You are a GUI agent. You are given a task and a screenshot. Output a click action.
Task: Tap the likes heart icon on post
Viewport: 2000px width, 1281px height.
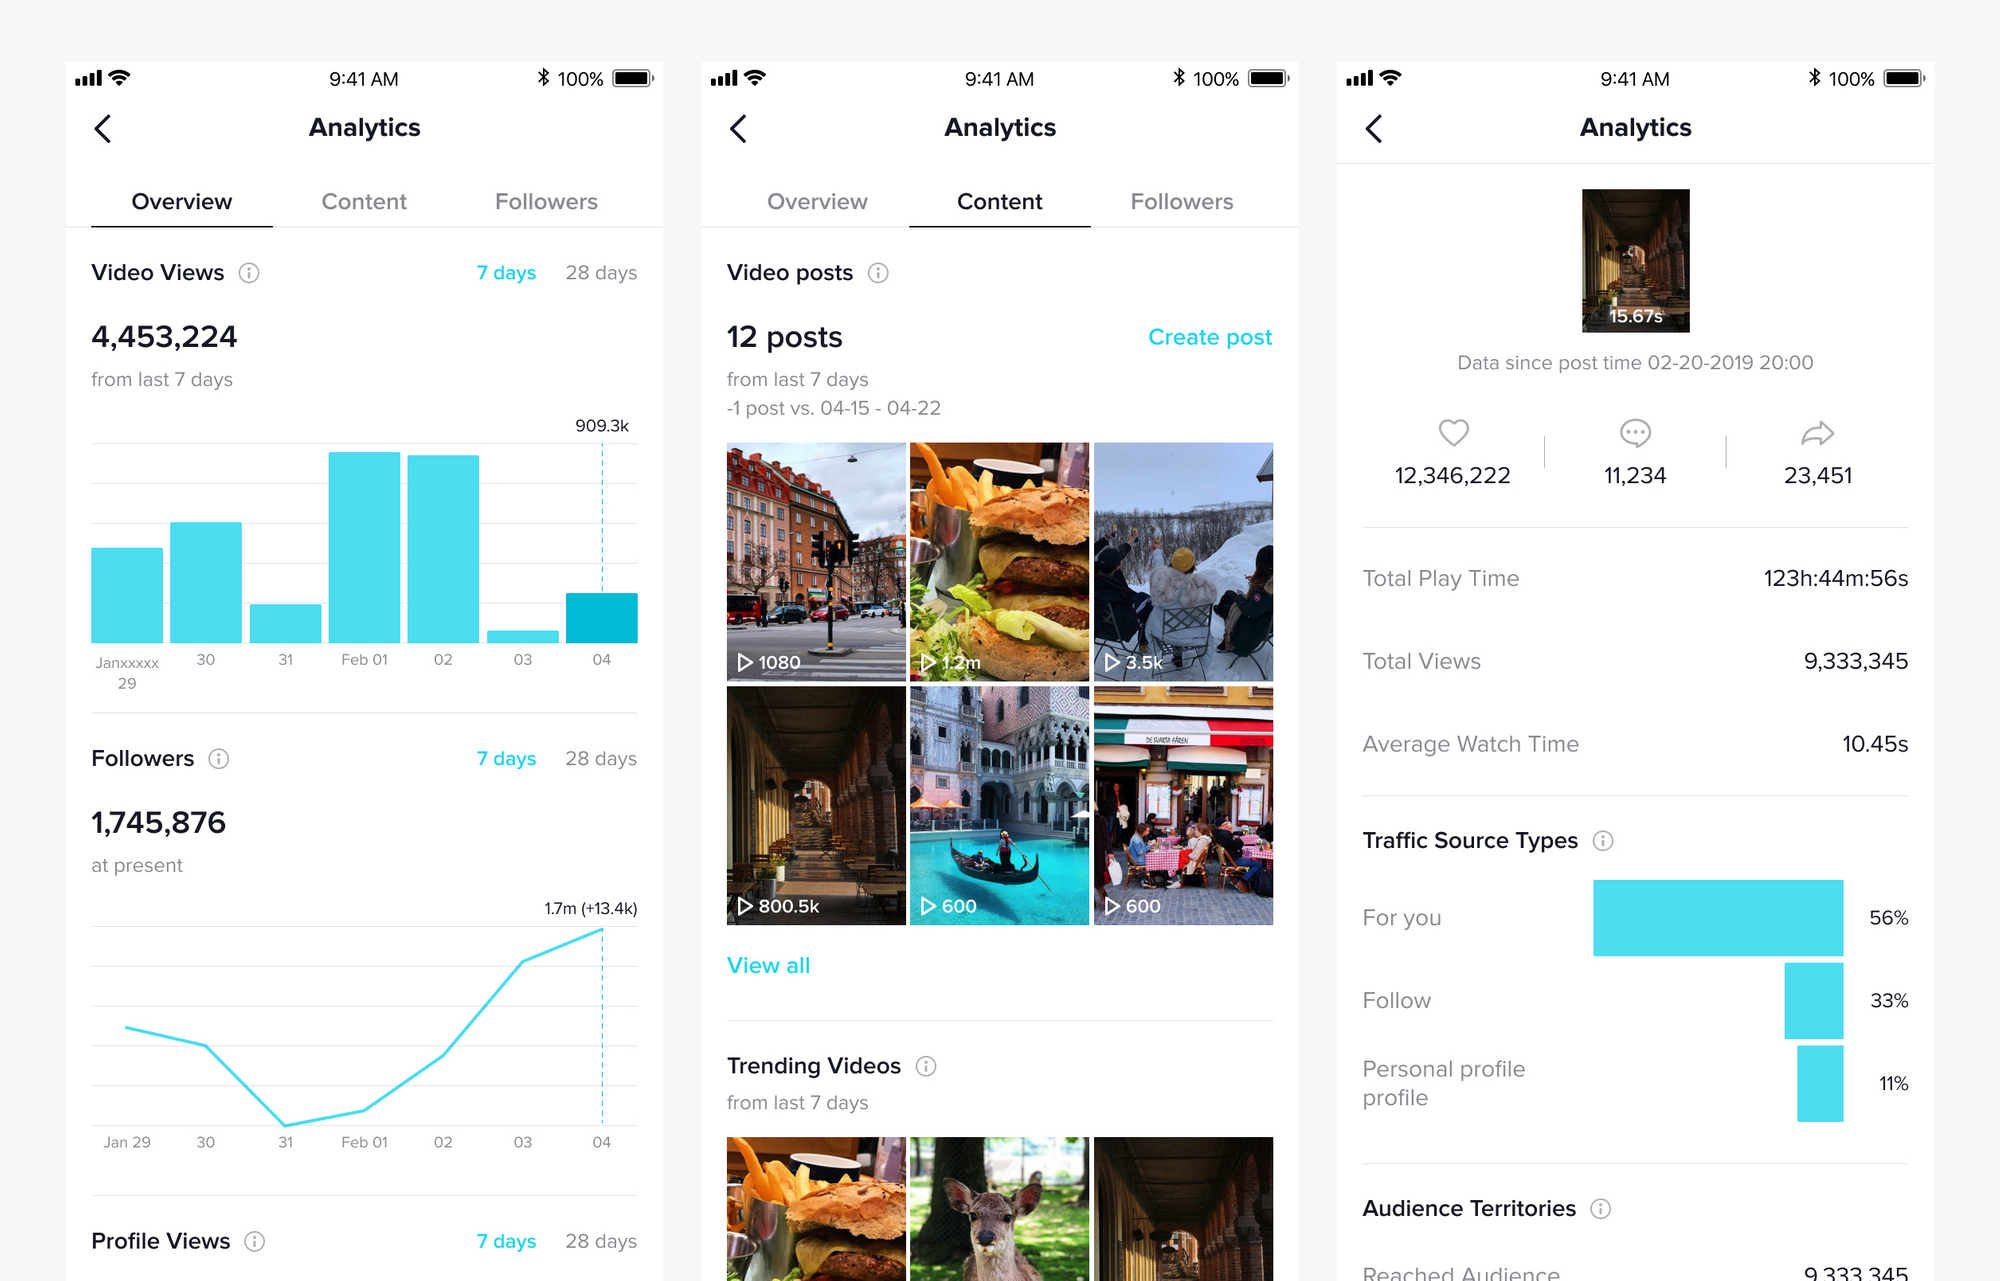point(1453,431)
